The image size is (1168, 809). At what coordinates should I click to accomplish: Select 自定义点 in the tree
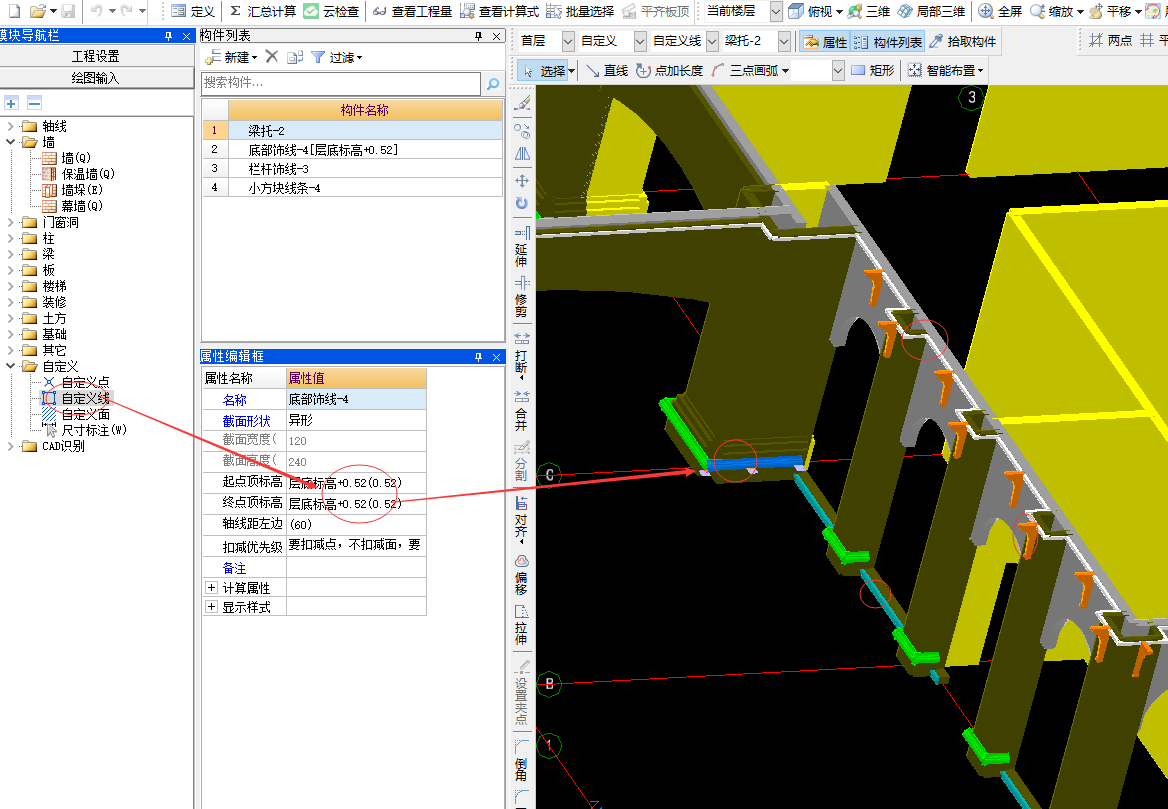76,382
